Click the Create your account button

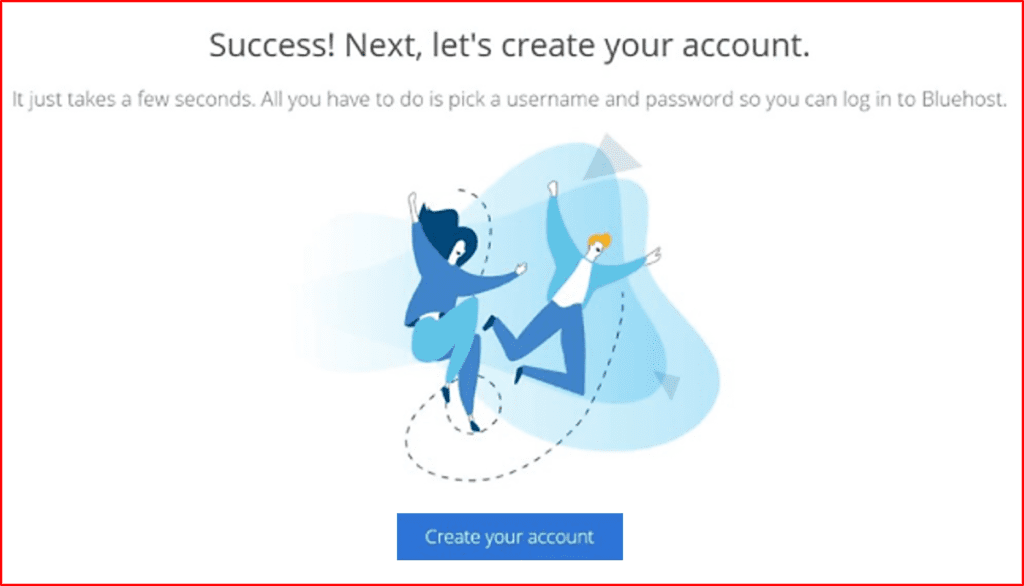coord(509,536)
